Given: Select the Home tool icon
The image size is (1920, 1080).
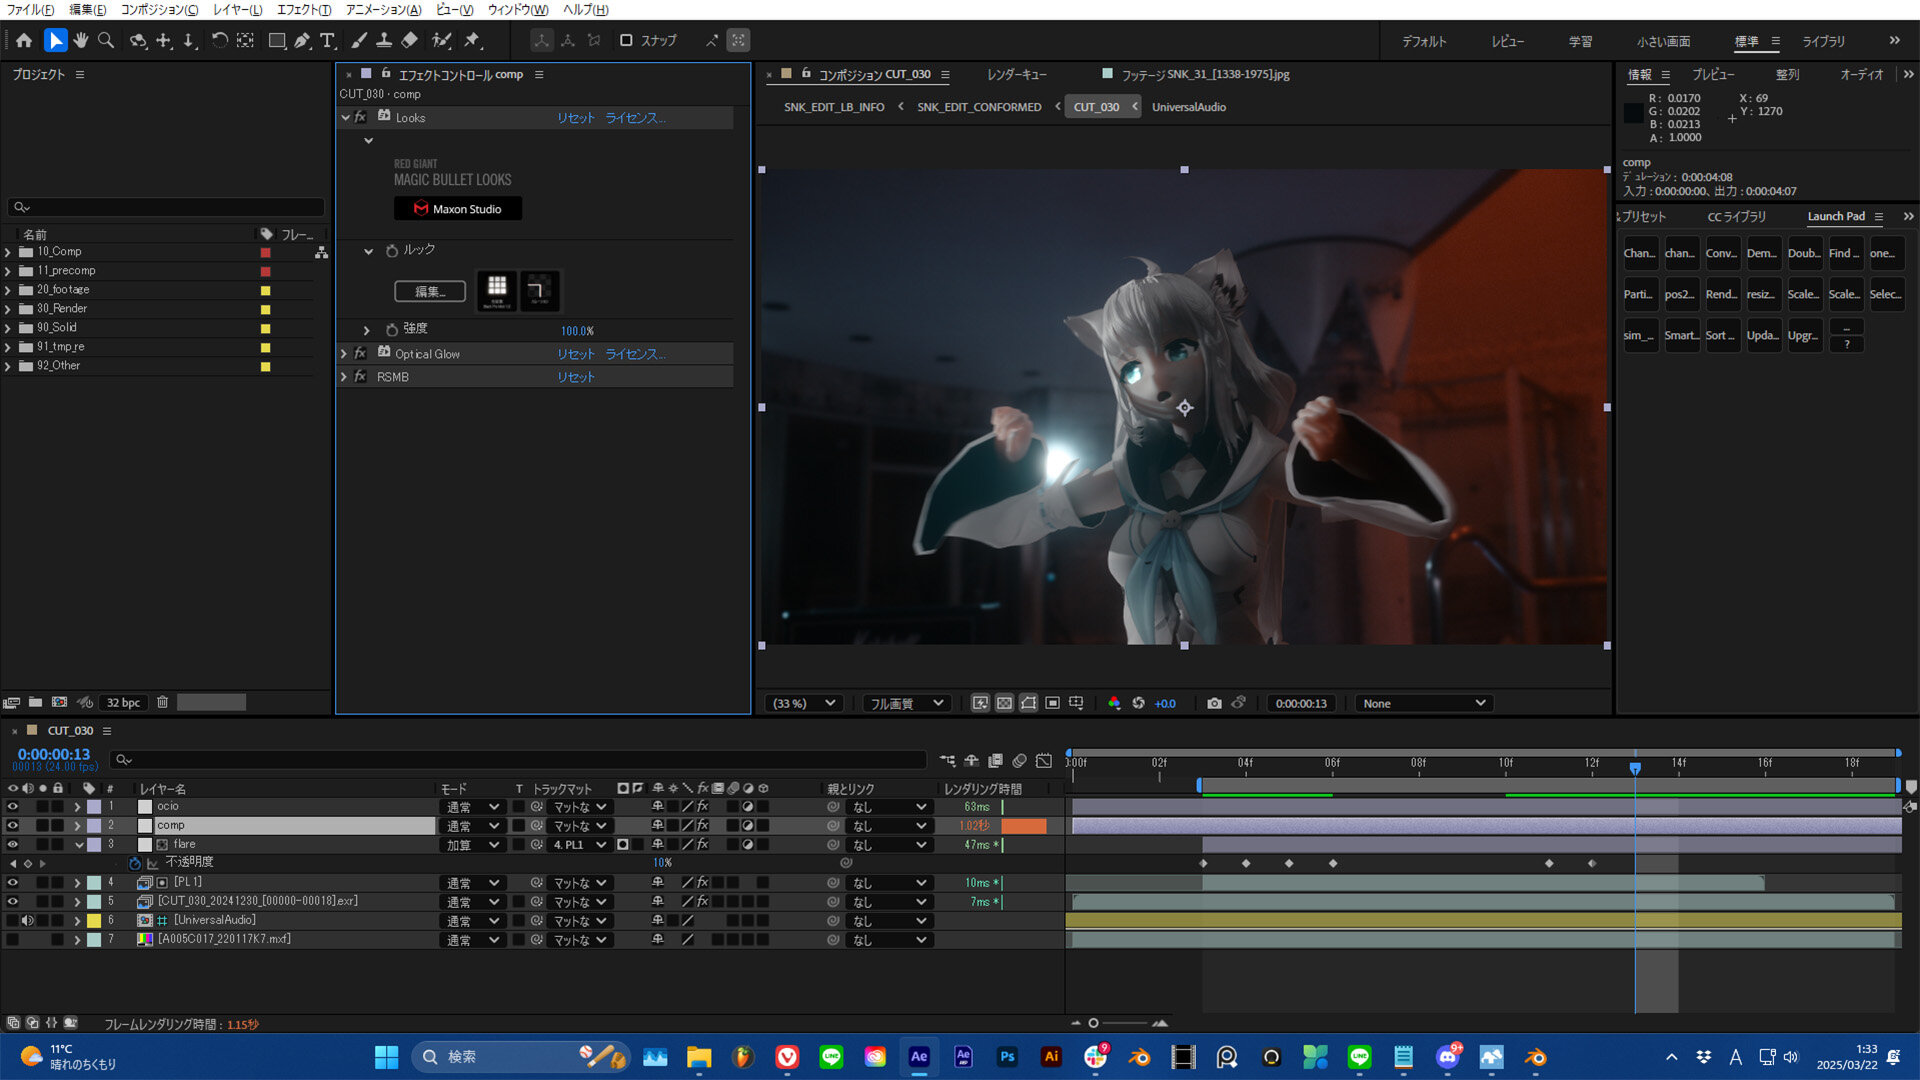Looking at the screenshot, I should click(24, 41).
